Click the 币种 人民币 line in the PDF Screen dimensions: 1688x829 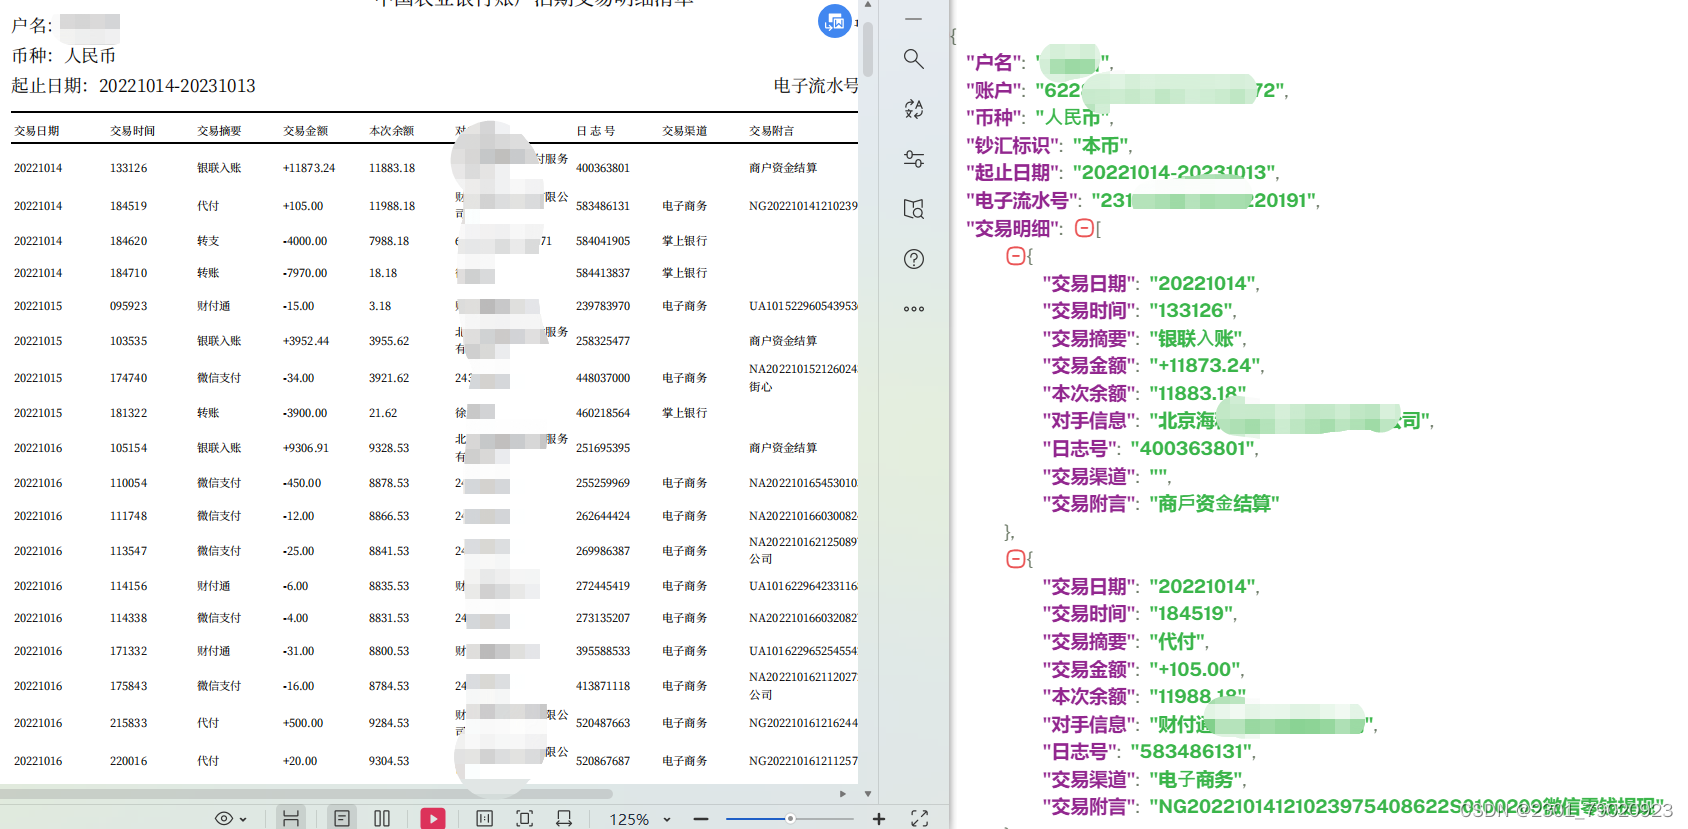click(64, 56)
